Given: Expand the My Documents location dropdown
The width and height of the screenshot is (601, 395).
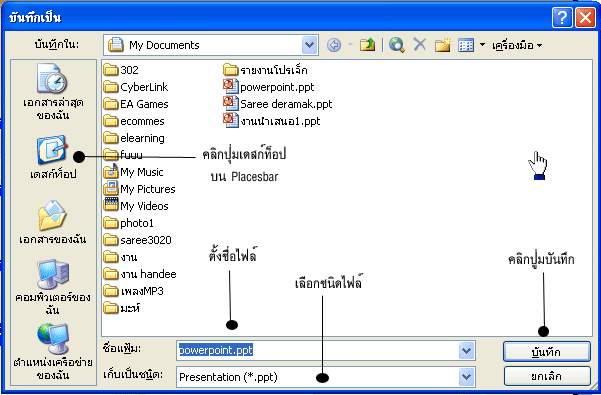Looking at the screenshot, I should (309, 45).
